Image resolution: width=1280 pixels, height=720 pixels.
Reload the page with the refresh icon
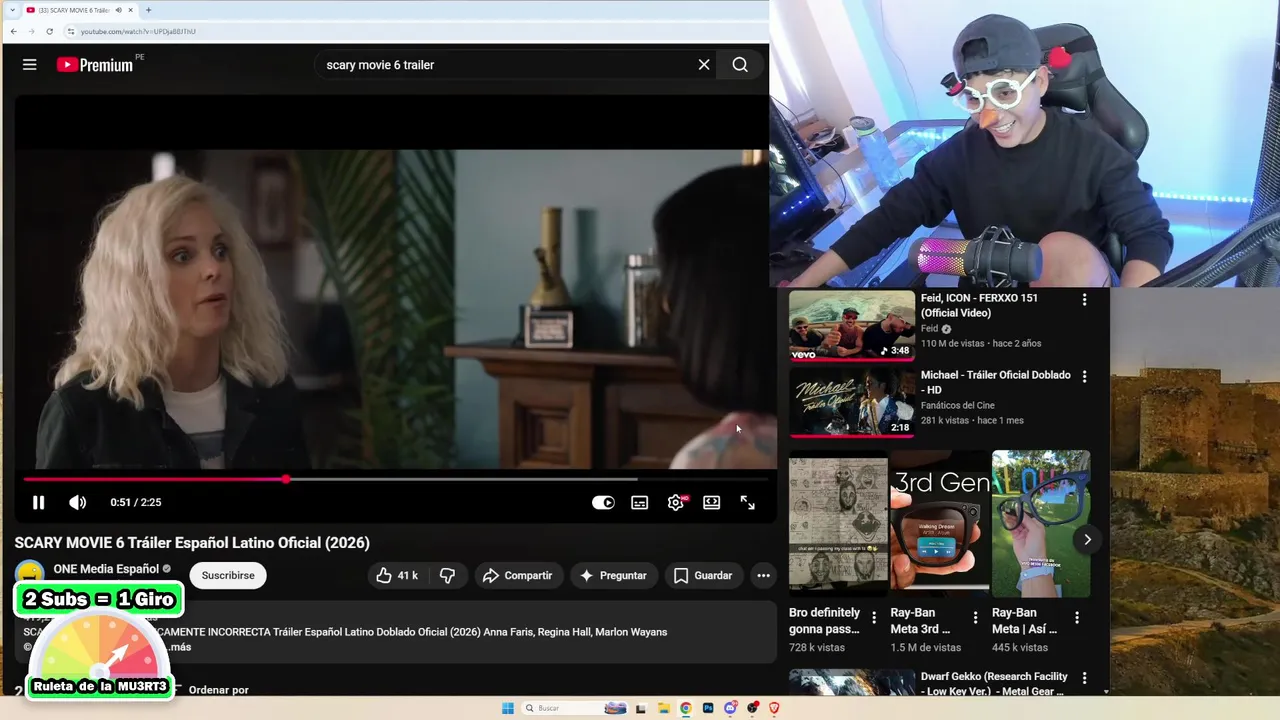click(49, 31)
